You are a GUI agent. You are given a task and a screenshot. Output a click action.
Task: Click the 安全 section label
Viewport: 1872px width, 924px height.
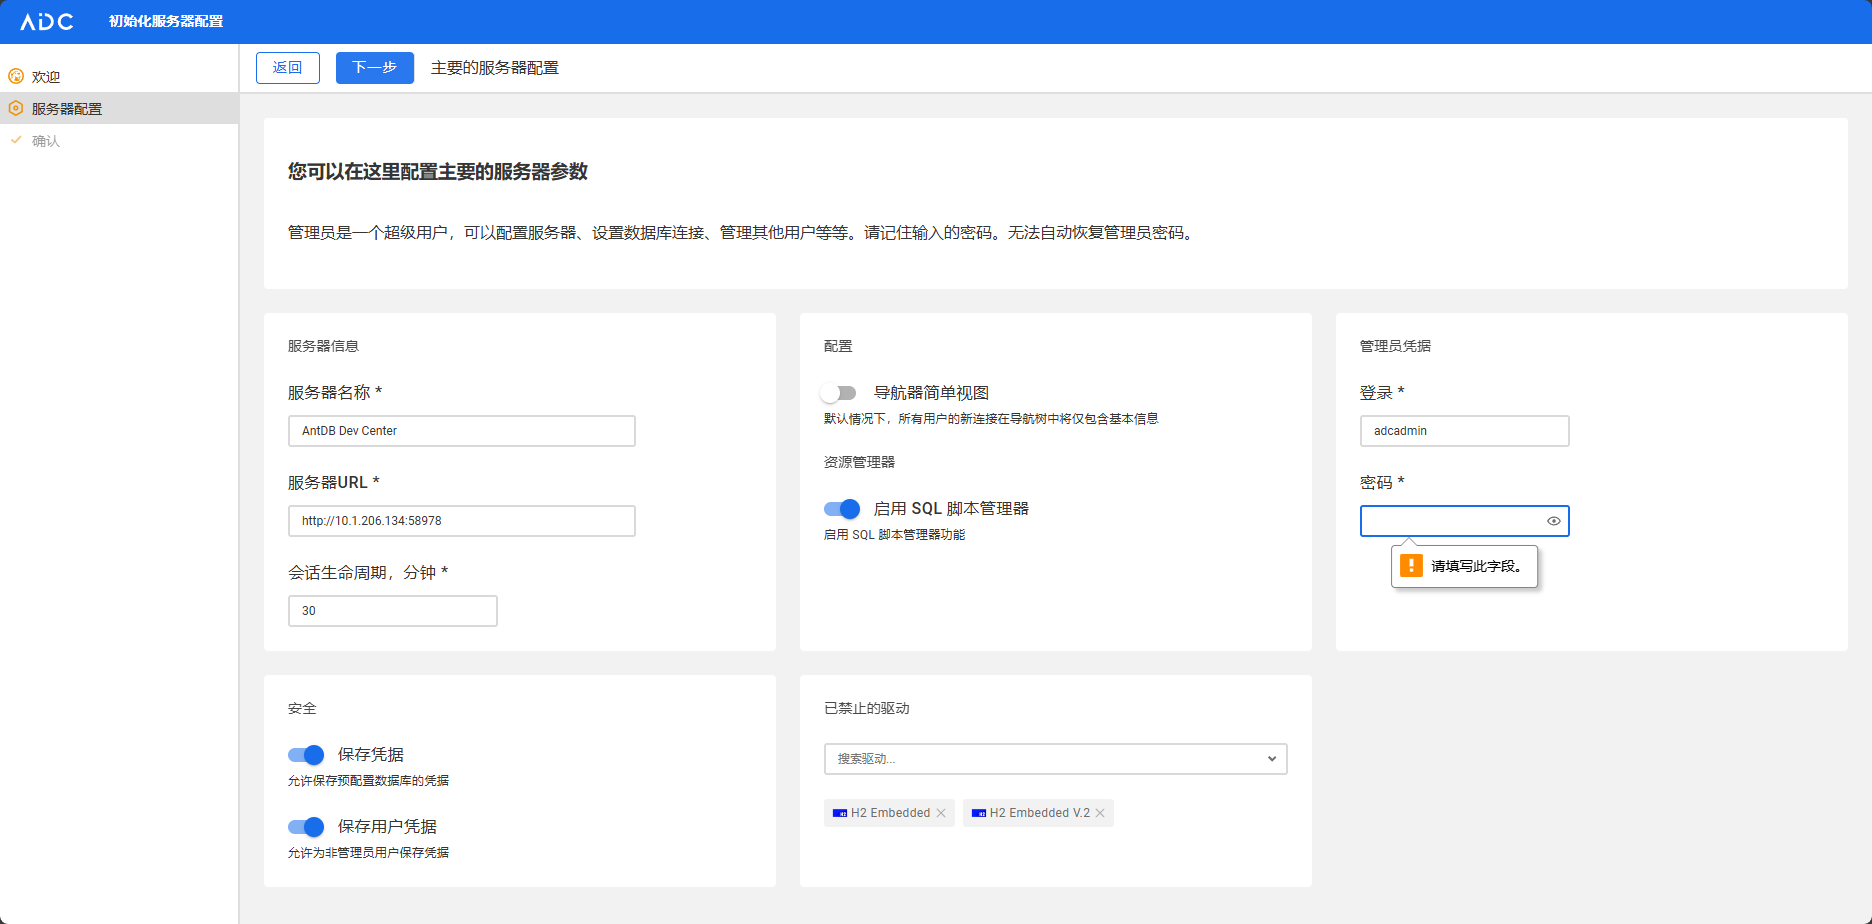[x=302, y=708]
